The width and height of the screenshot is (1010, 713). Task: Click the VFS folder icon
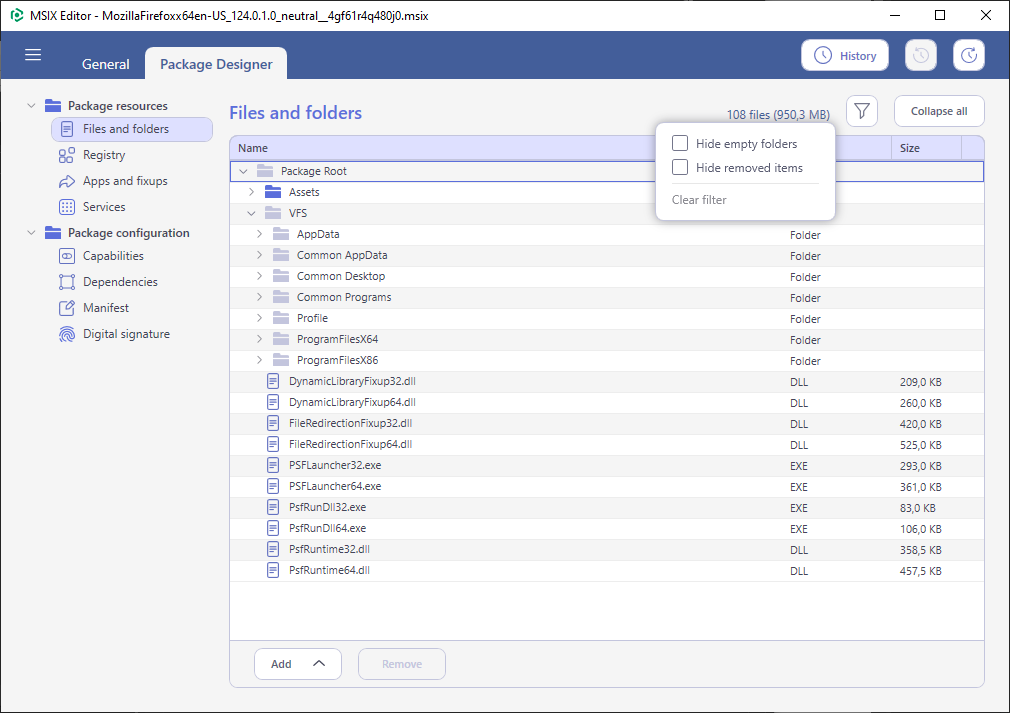coord(273,213)
